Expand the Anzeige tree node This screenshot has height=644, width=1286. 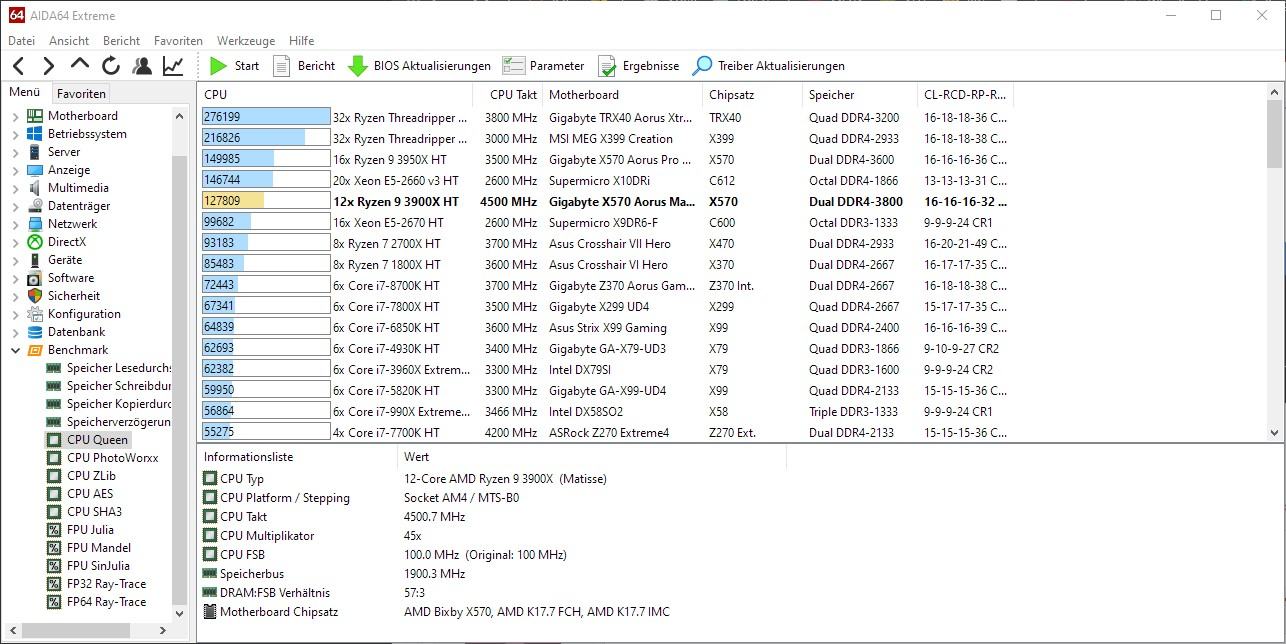15,170
